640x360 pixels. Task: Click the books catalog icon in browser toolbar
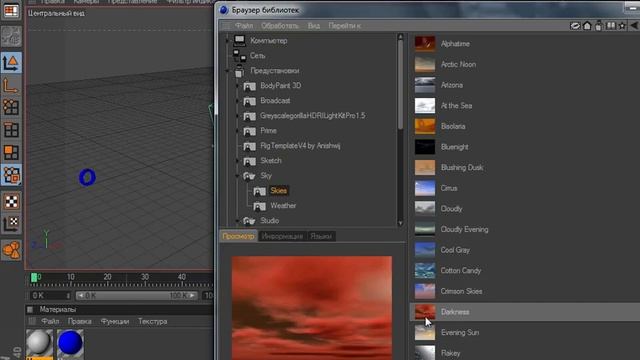[611, 26]
